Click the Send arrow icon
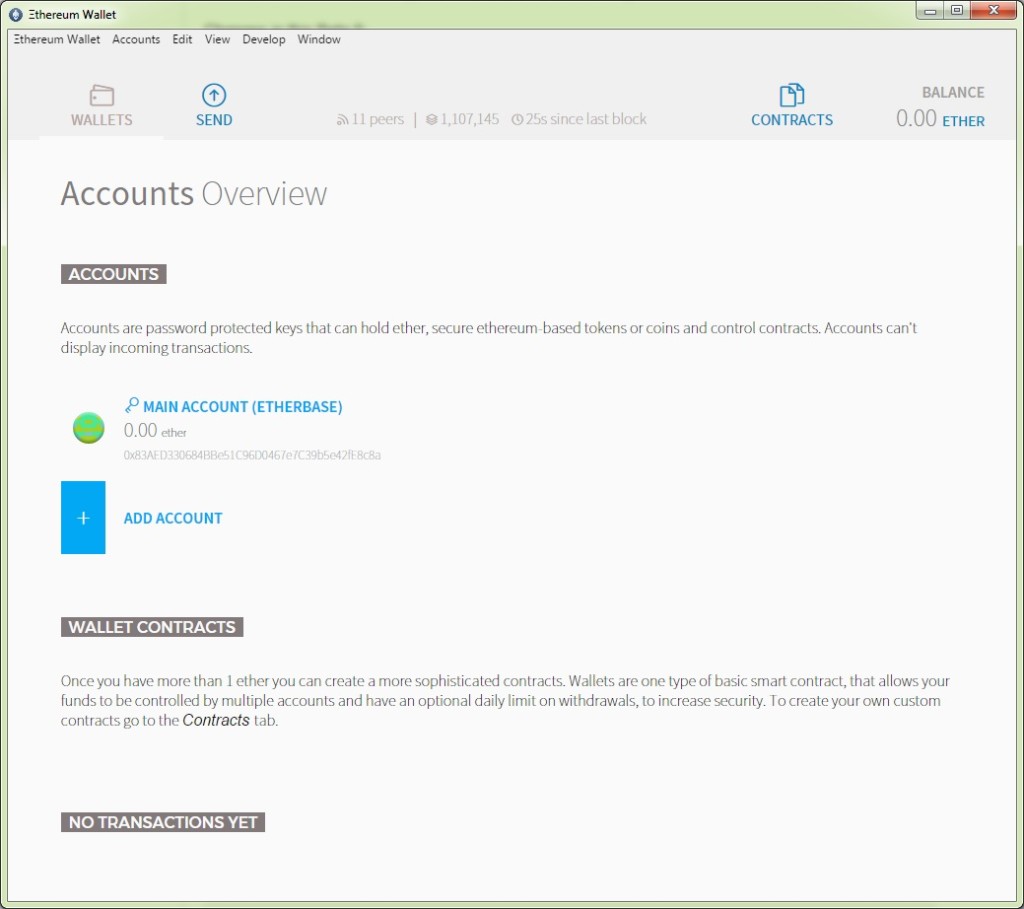The width and height of the screenshot is (1024, 909). pyautogui.click(x=213, y=95)
